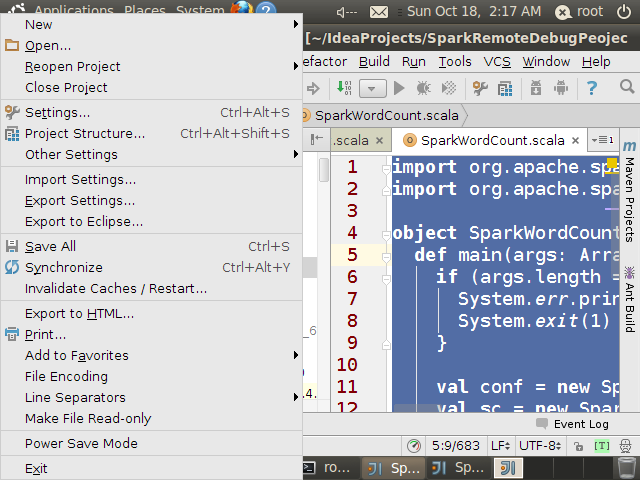Select Export to HTML...
This screenshot has height=480, width=640.
(151, 313)
